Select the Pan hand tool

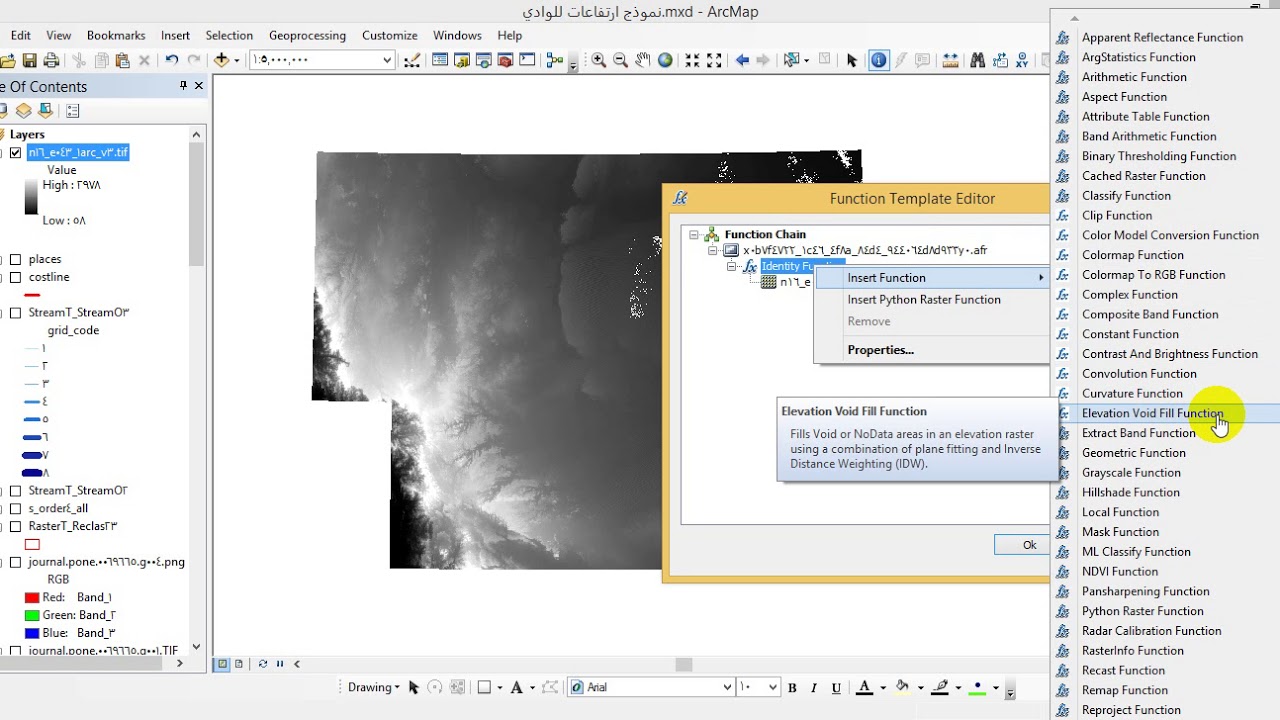click(643, 60)
